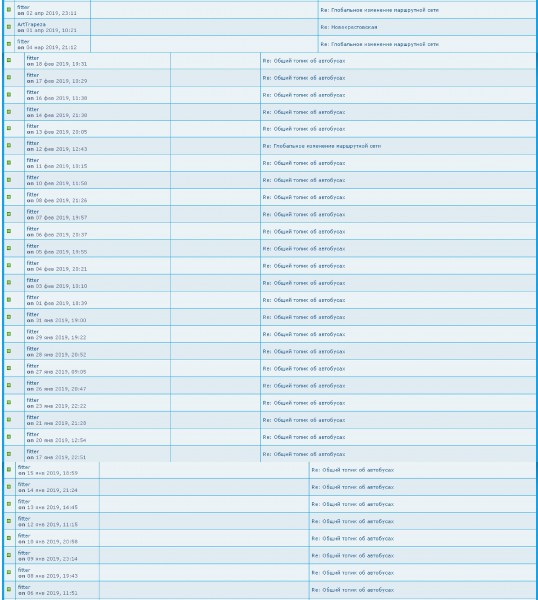Click green post icon for 17 фев 2019 row
The image size is (538, 600).
(9, 78)
